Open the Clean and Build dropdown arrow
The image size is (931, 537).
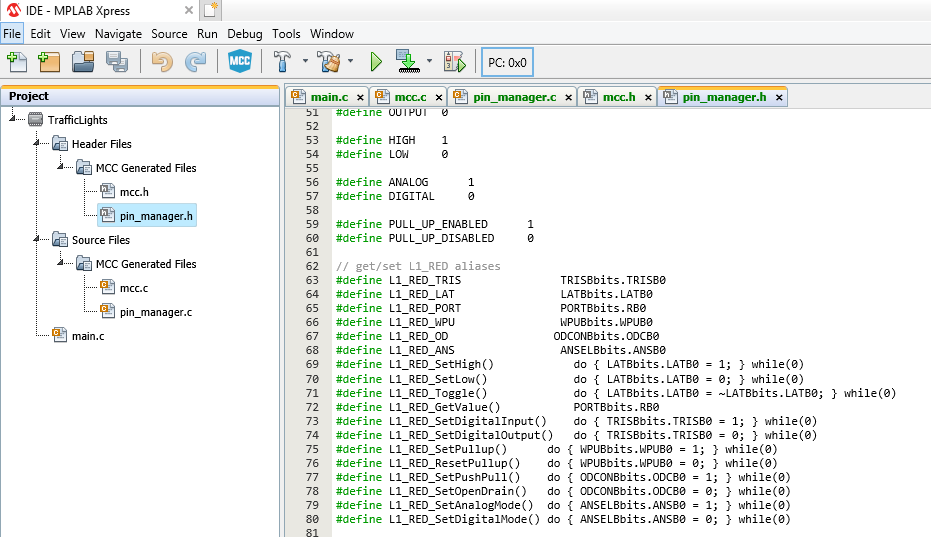[351, 62]
